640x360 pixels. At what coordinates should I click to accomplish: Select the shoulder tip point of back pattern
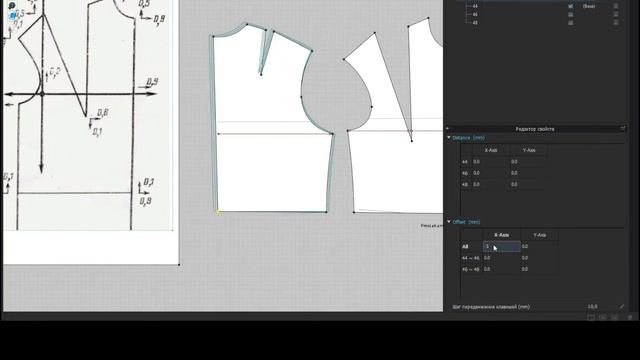312,51
